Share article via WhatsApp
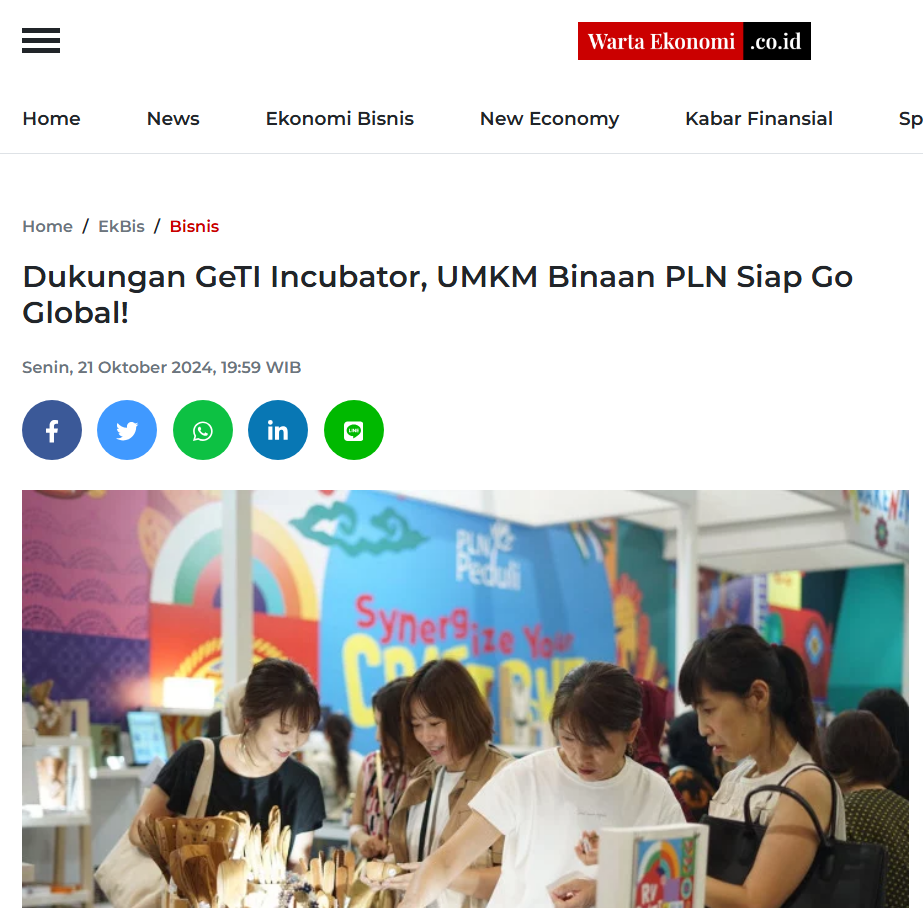923x908 pixels. [x=202, y=430]
